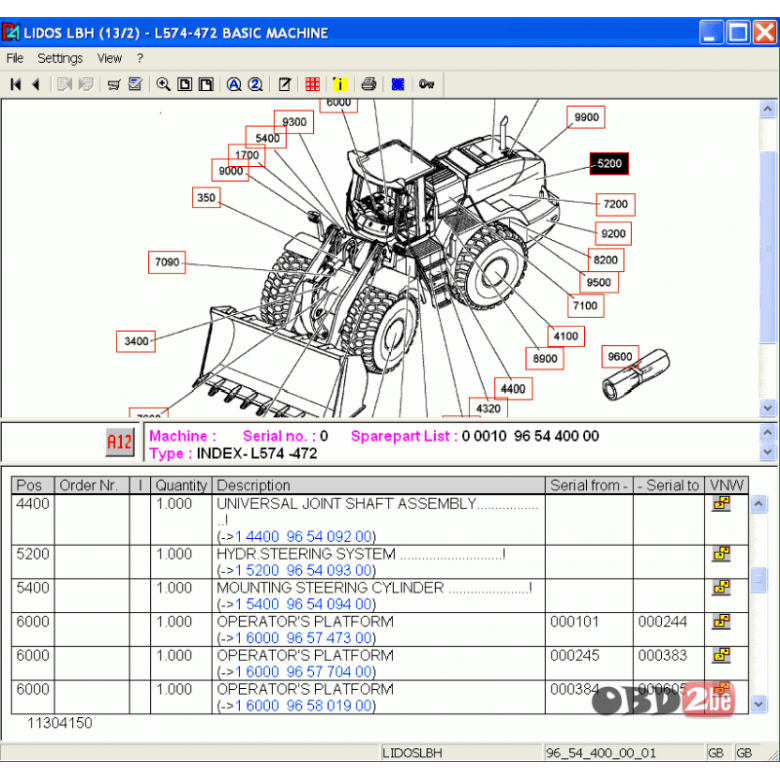This screenshot has width=780, height=780.
Task: Open the red grid icon
Action: [x=312, y=85]
